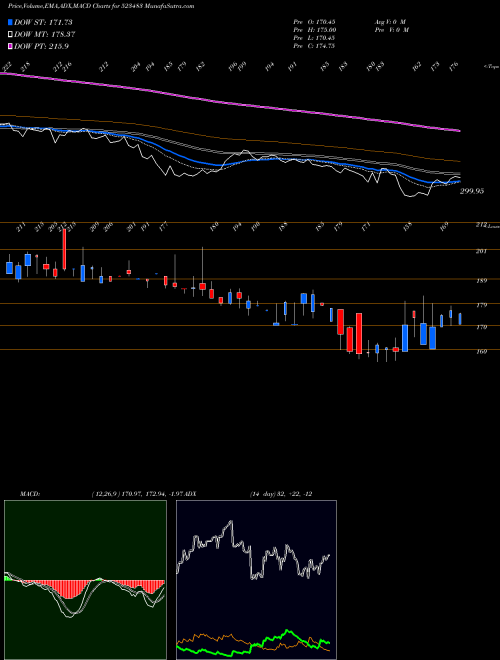Click the '201' price axis label

coord(481,251)
